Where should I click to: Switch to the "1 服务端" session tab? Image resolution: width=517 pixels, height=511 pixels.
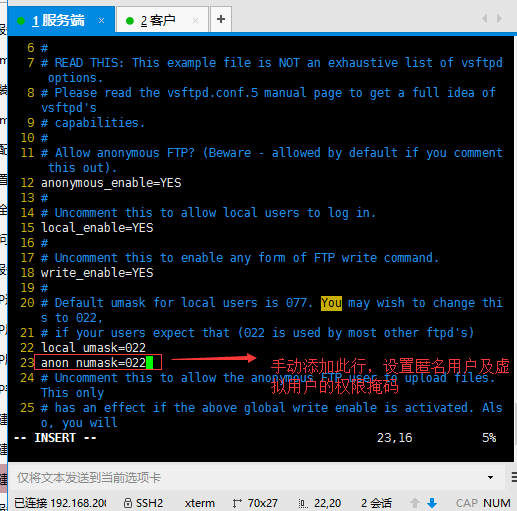point(61,20)
